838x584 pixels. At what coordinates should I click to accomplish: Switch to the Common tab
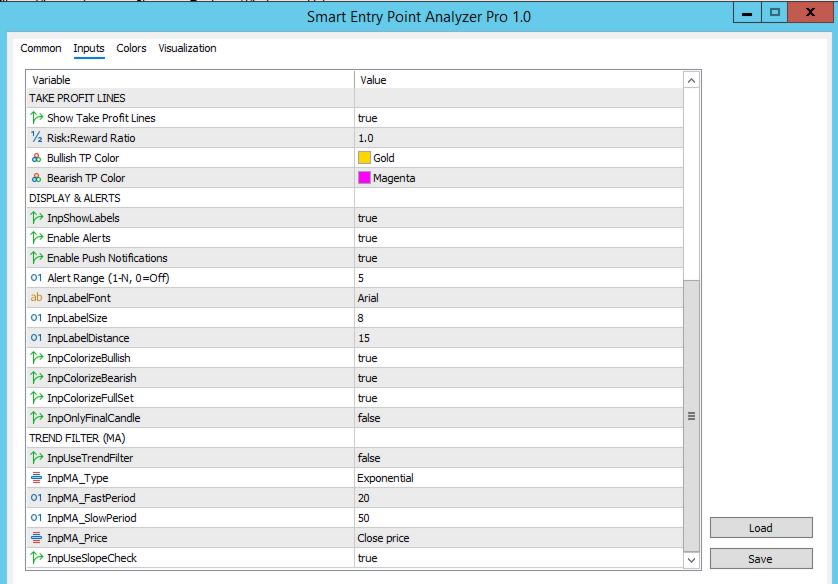41,48
